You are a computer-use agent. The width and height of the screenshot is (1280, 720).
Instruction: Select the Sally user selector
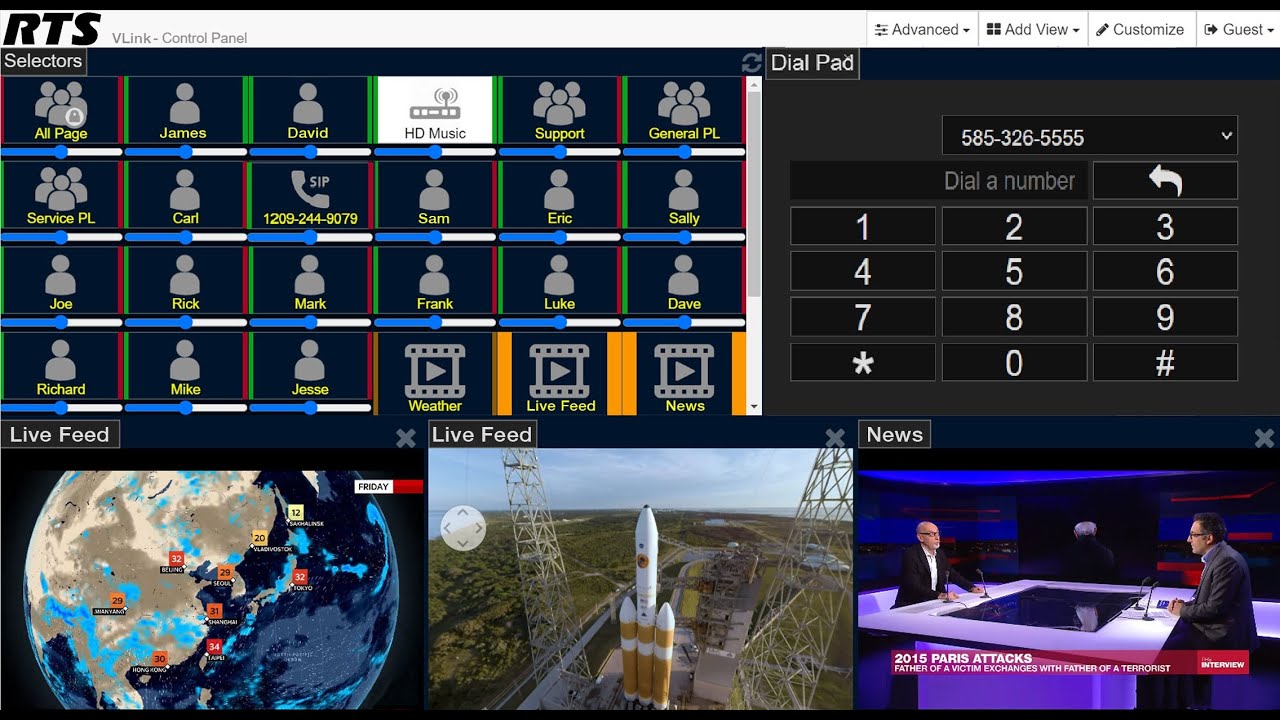tap(684, 195)
